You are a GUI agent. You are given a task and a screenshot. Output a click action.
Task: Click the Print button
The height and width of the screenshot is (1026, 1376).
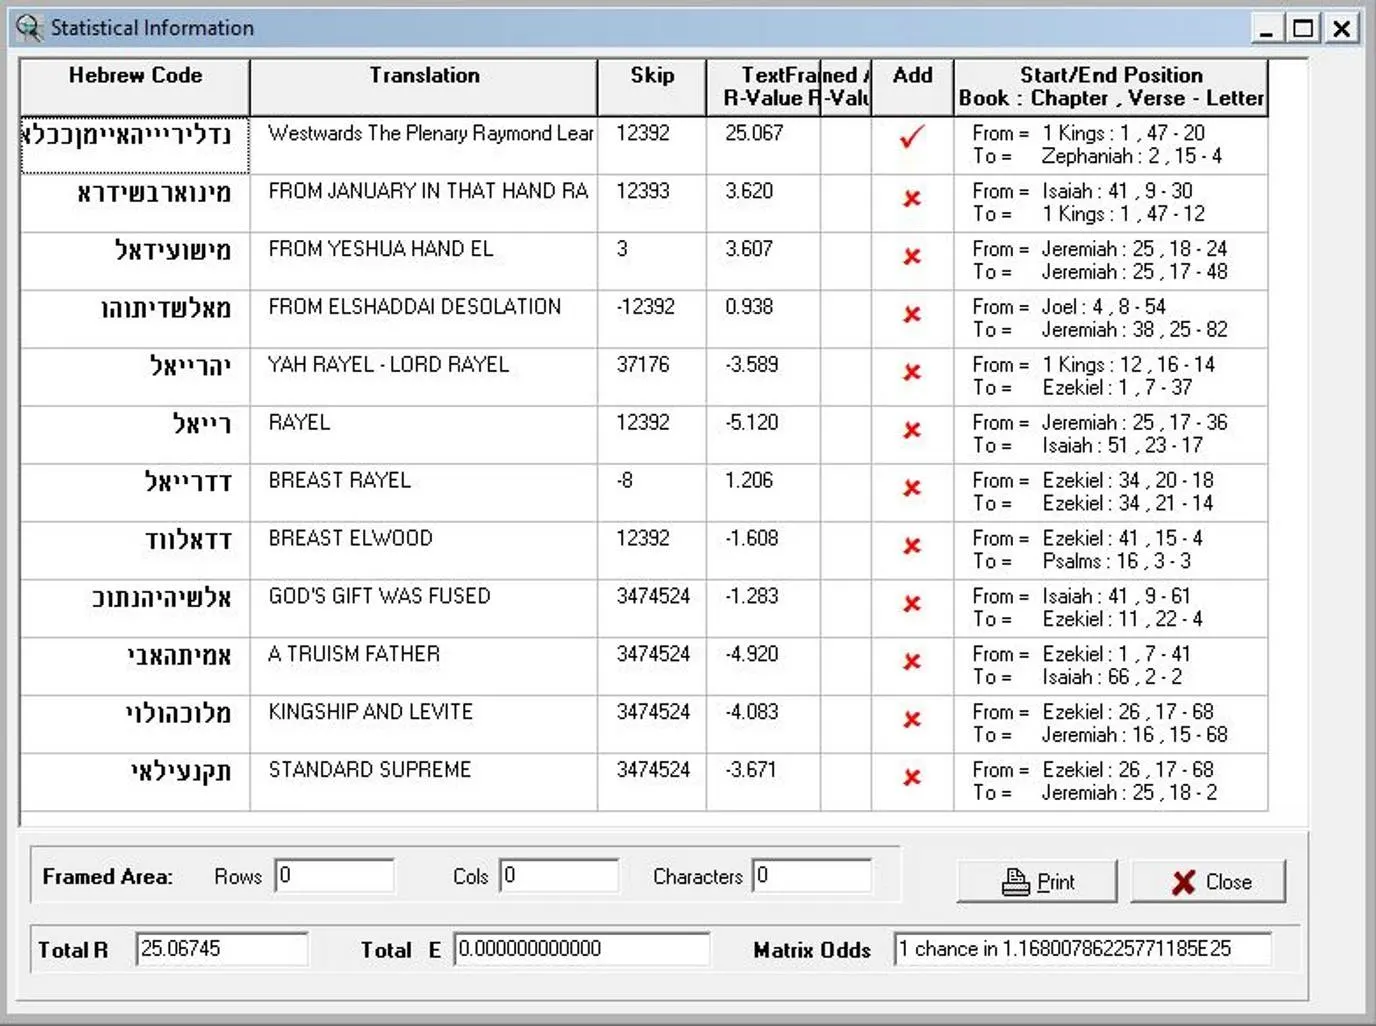coord(1037,882)
